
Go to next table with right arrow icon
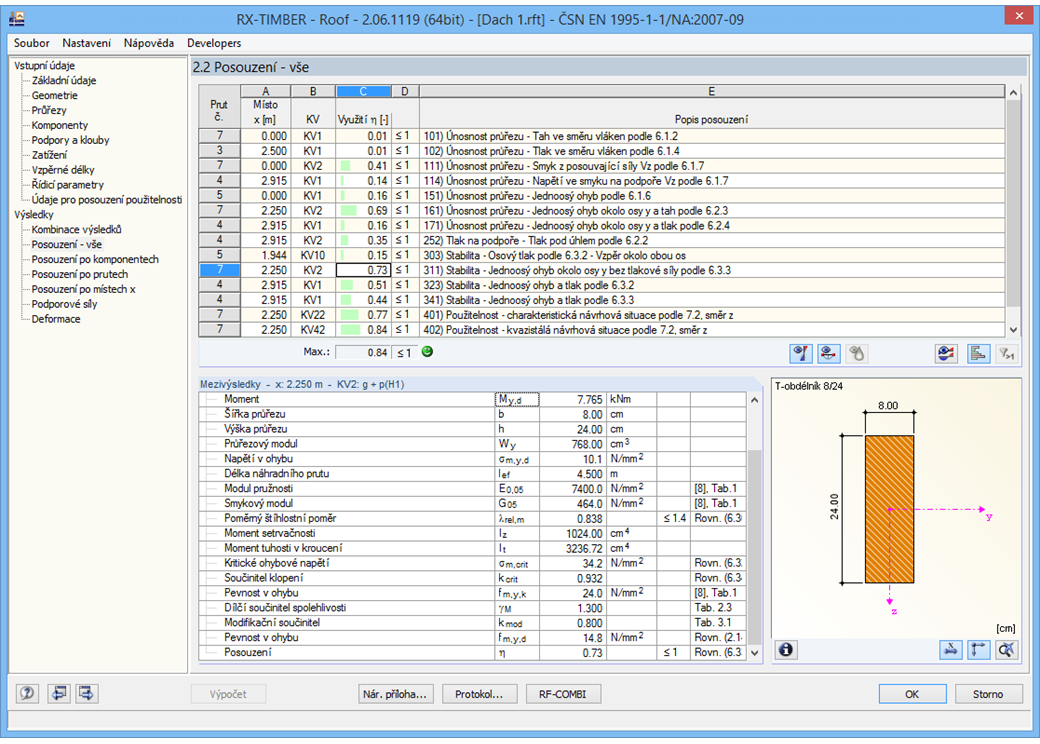pos(86,694)
